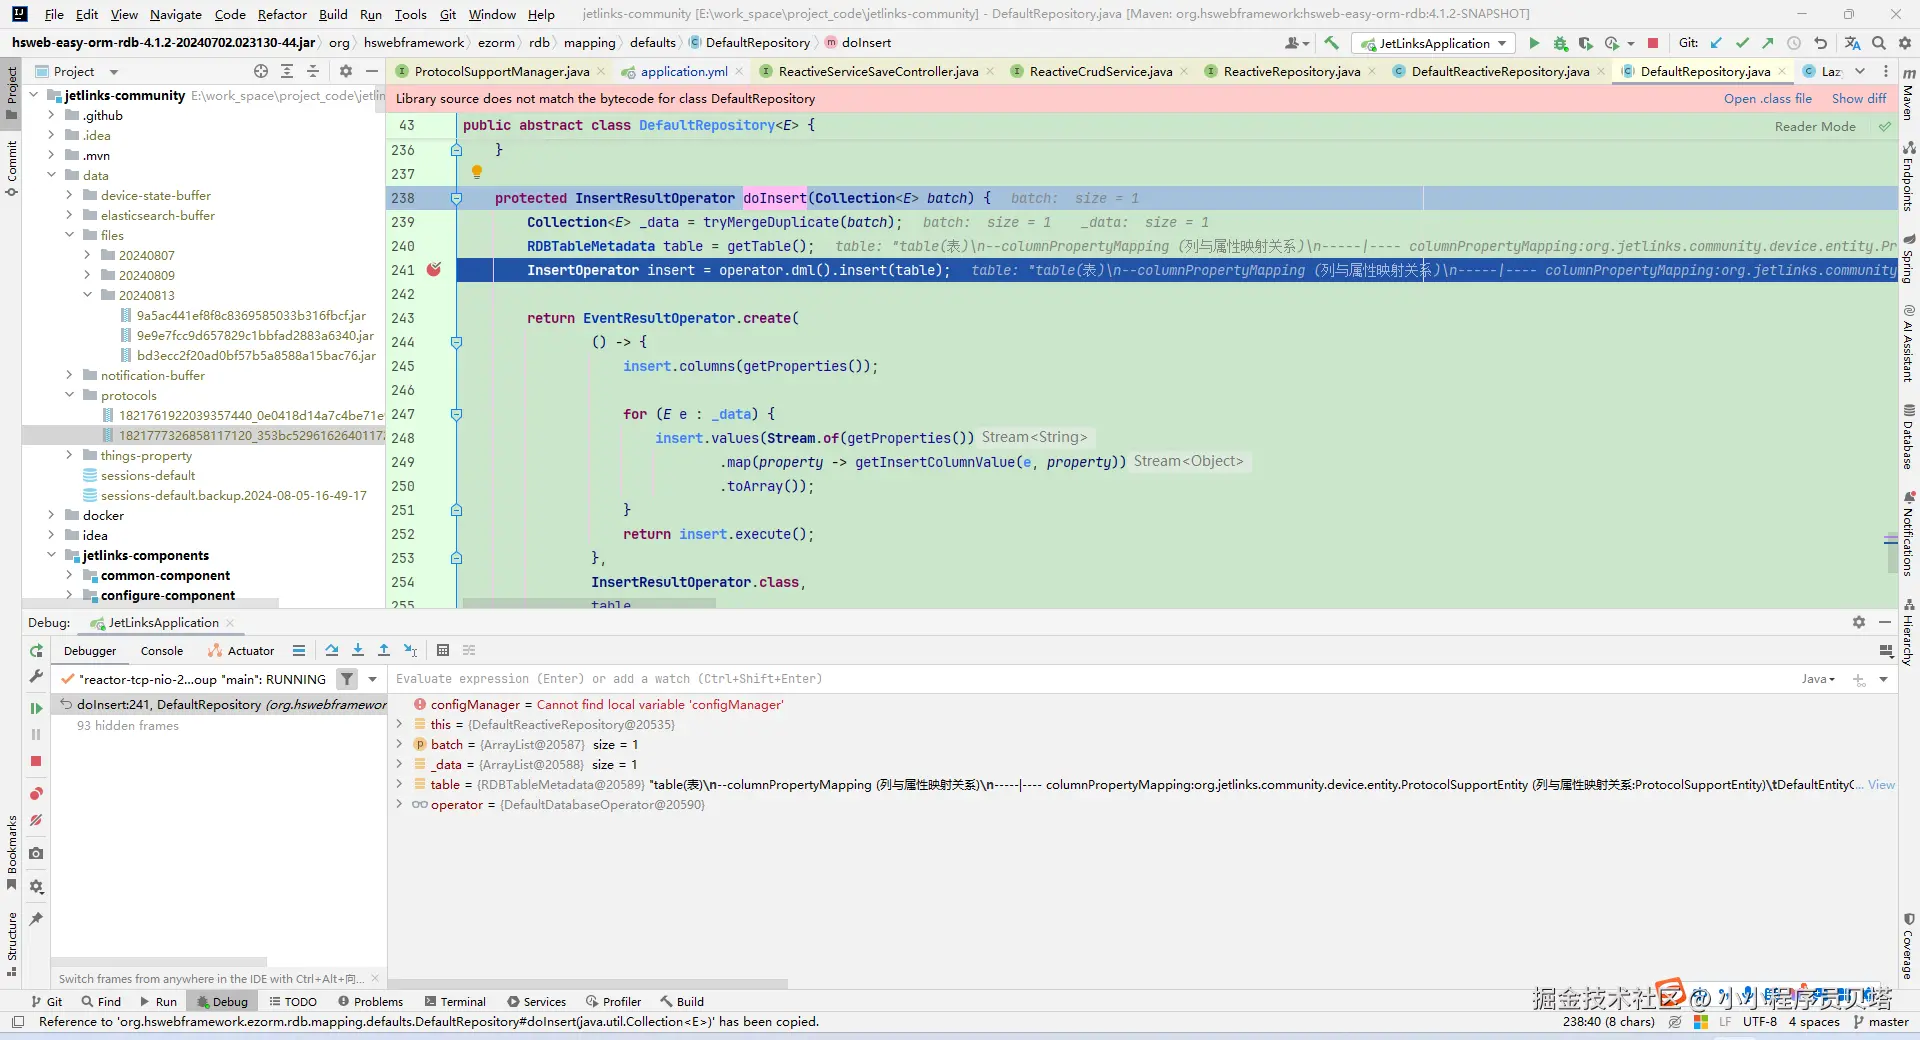The image size is (1920, 1040).
Task: Step Into in the debugger toolbar
Action: click(358, 650)
